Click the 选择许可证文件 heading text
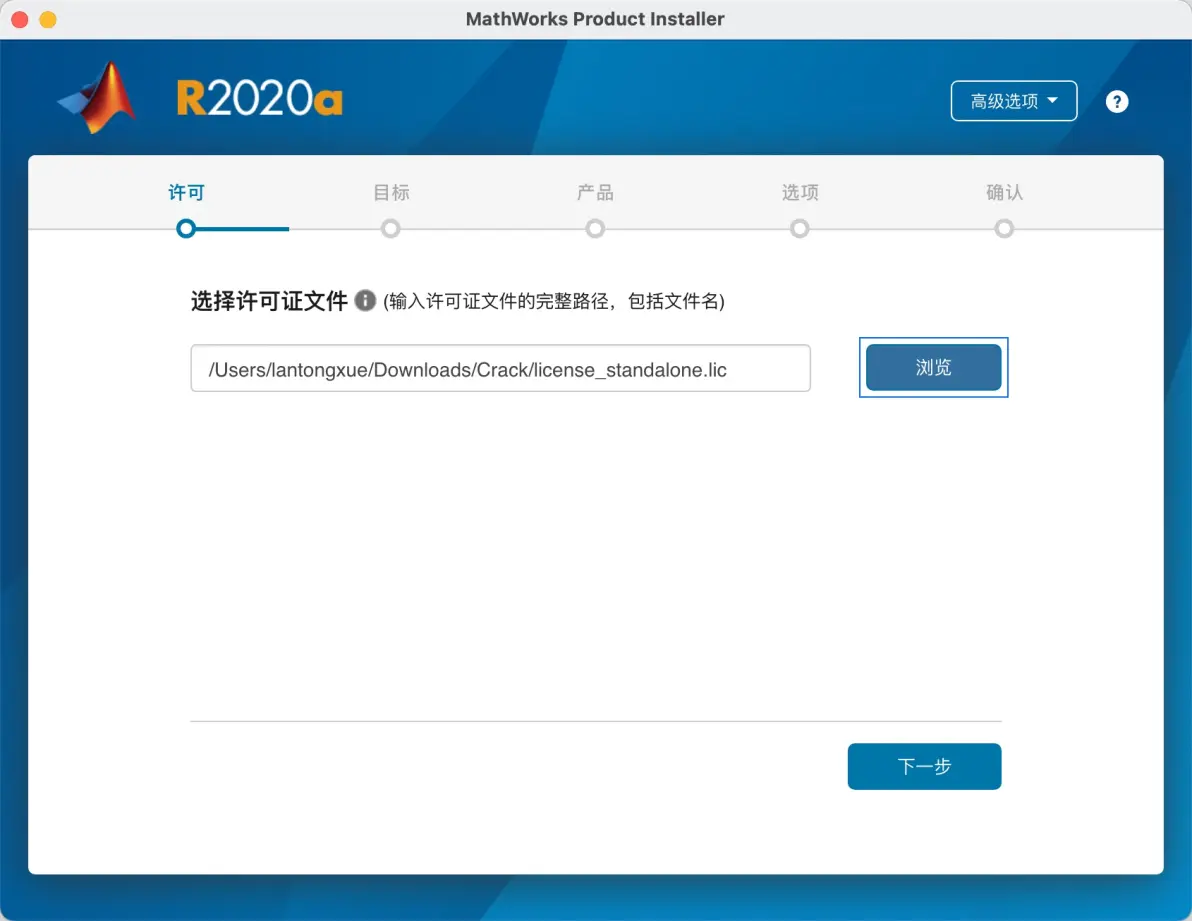 pyautogui.click(x=269, y=301)
